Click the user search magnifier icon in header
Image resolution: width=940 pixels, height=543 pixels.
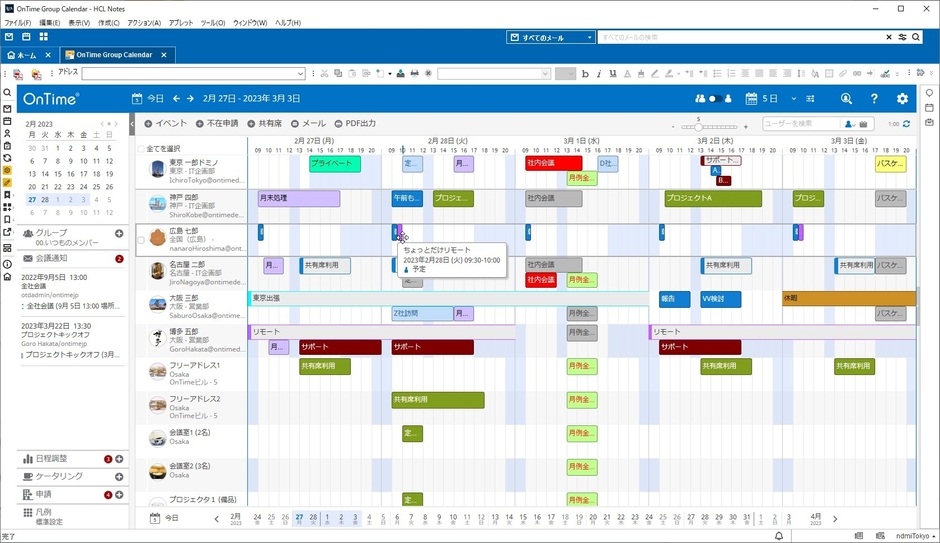pyautogui.click(x=846, y=99)
